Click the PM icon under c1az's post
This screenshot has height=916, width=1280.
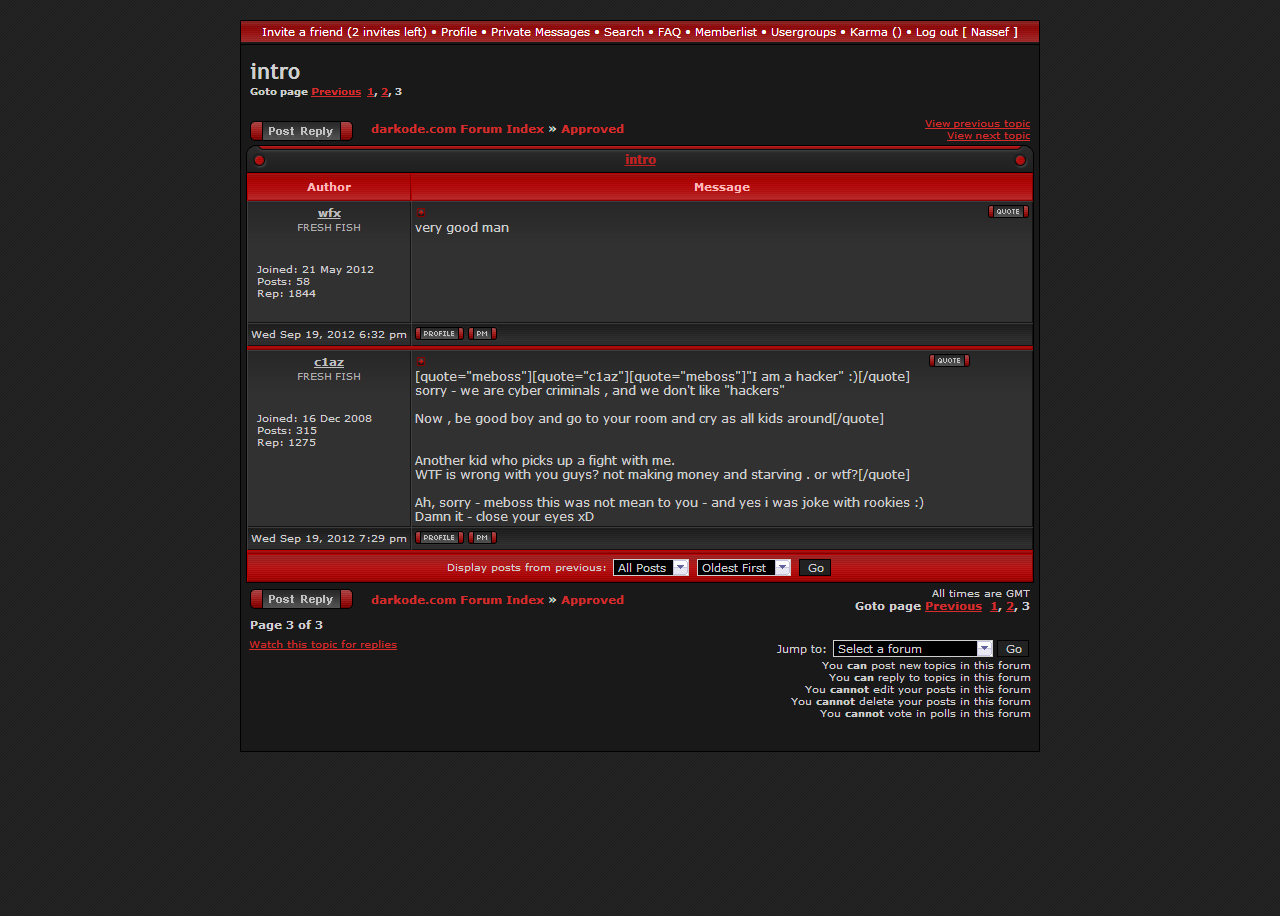(x=482, y=538)
